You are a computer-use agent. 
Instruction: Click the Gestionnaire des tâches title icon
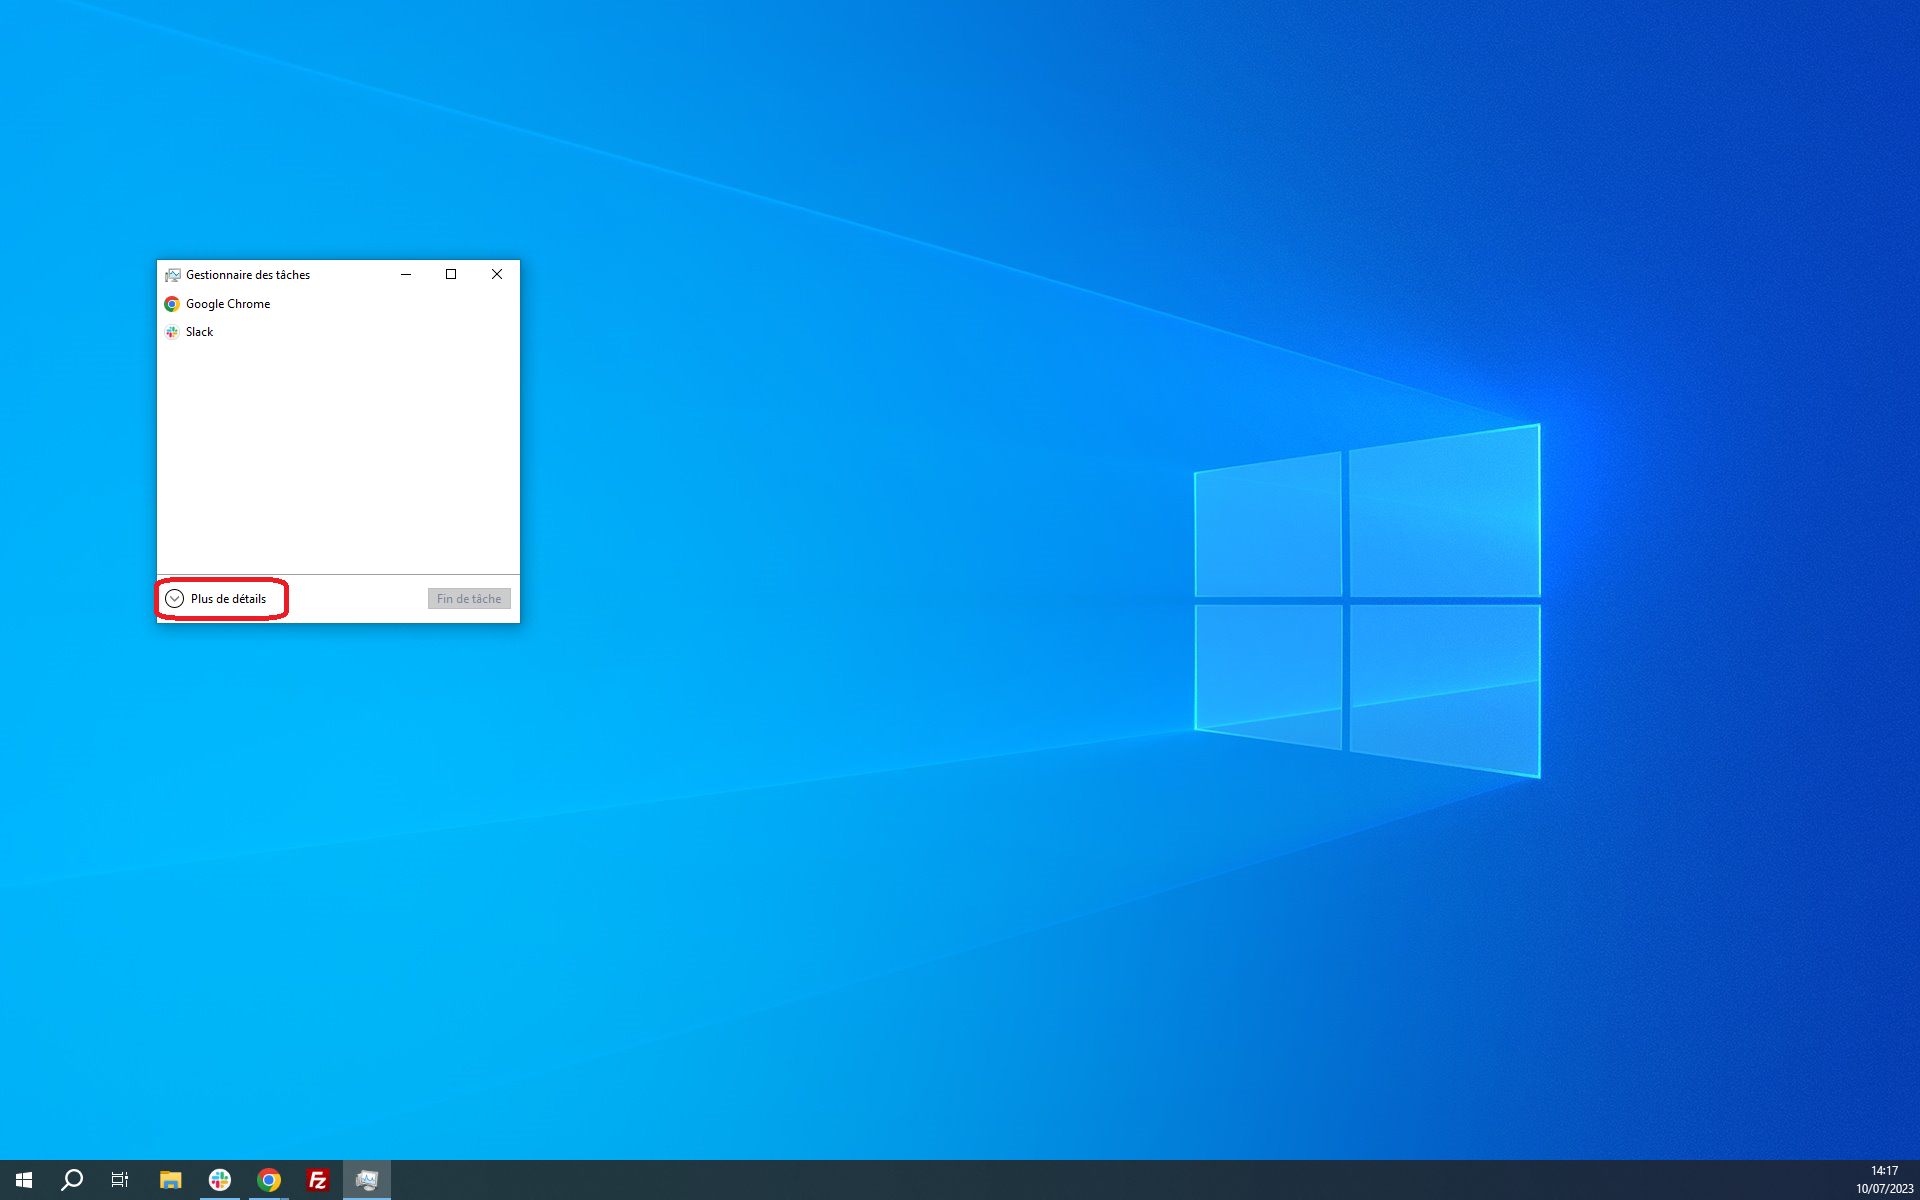tap(173, 275)
